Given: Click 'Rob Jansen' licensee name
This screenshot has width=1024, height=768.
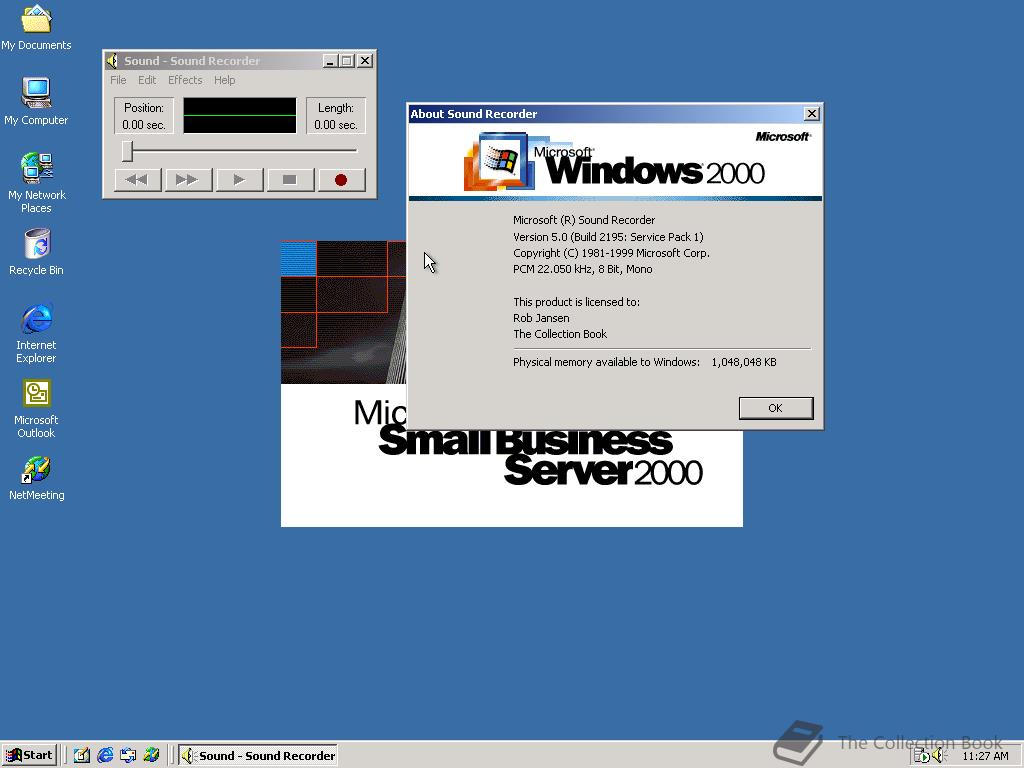Looking at the screenshot, I should click(x=541, y=318).
